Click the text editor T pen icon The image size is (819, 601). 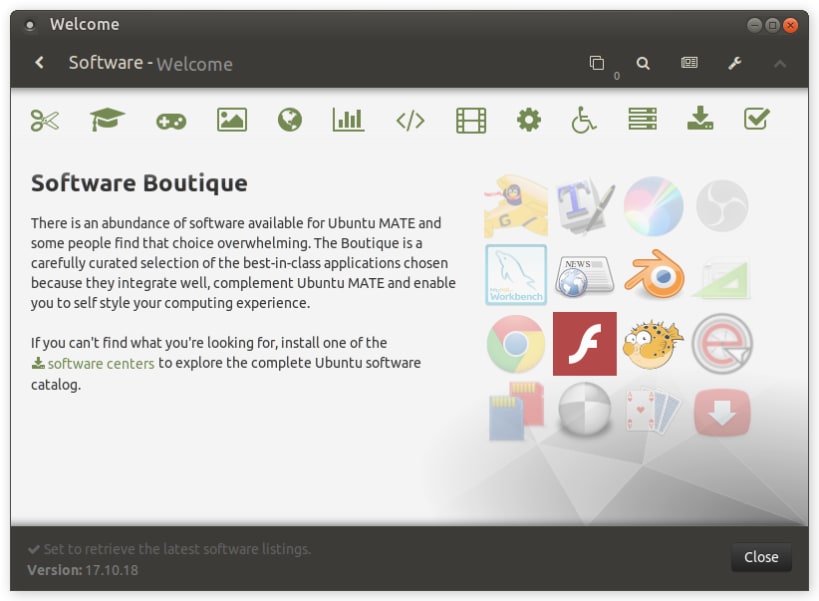(584, 205)
